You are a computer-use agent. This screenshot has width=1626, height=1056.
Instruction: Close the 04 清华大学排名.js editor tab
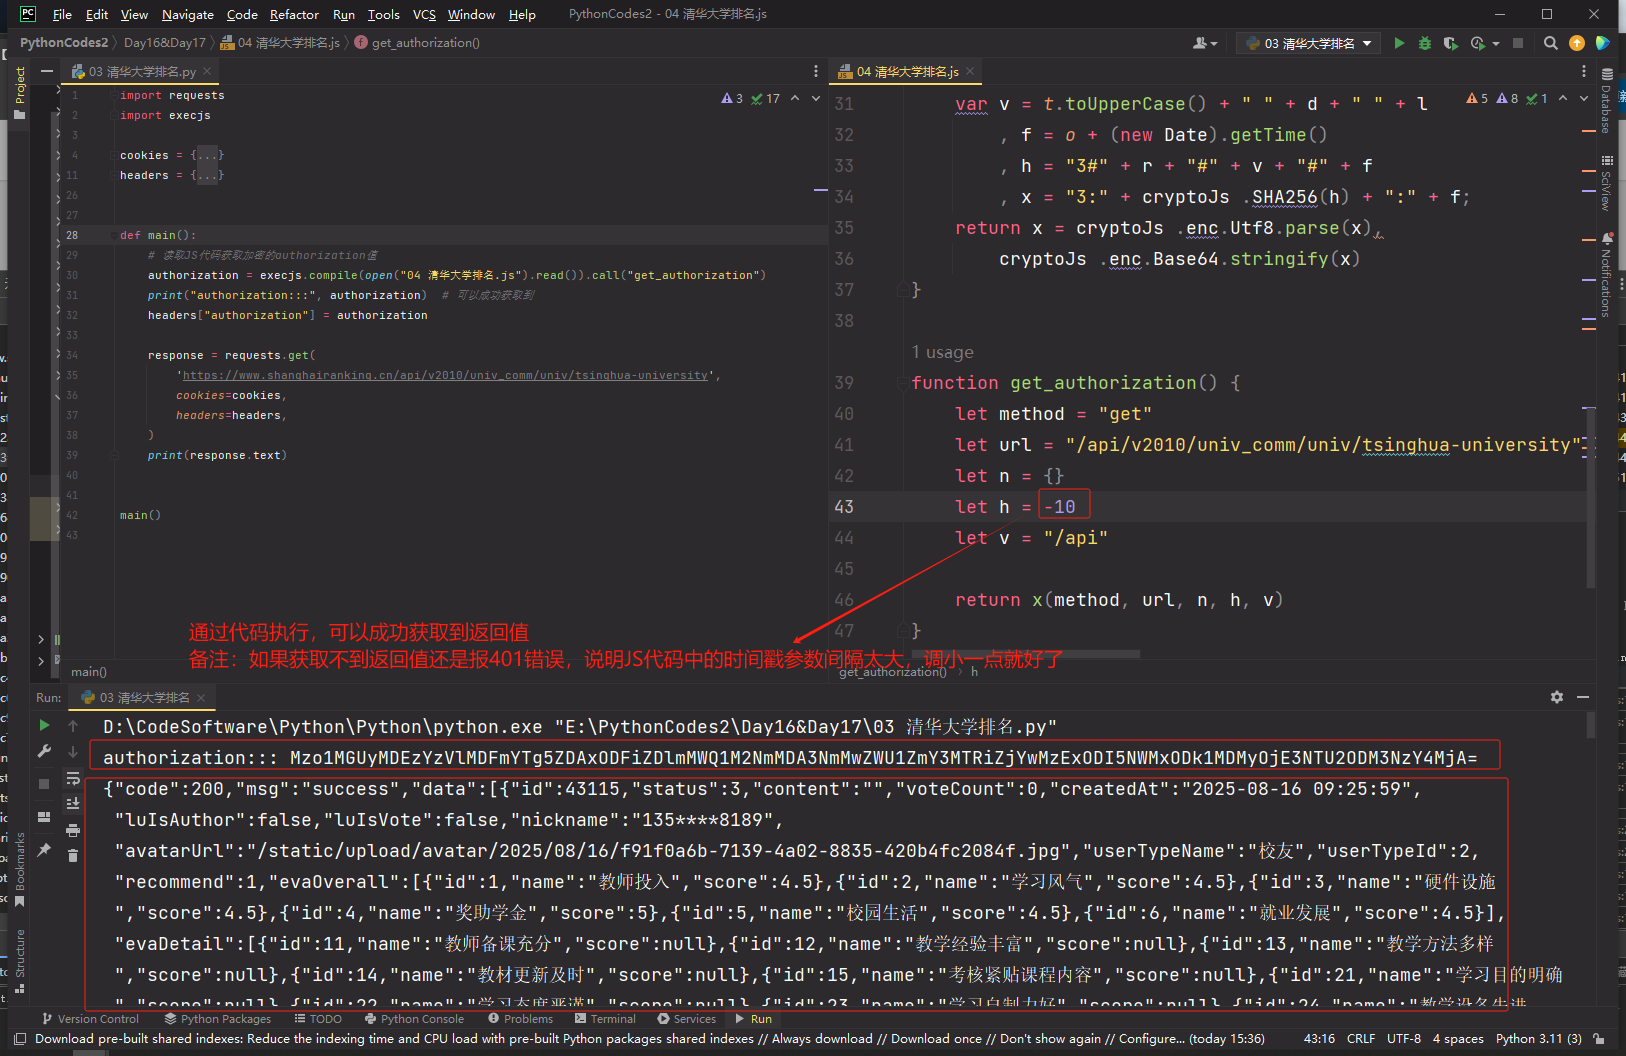tap(970, 71)
